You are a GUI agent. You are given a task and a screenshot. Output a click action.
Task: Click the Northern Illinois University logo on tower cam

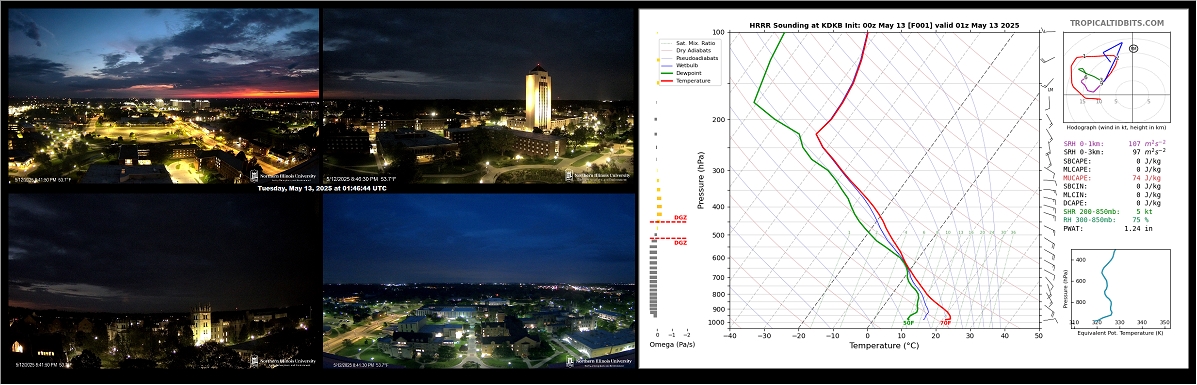pyautogui.click(x=598, y=176)
